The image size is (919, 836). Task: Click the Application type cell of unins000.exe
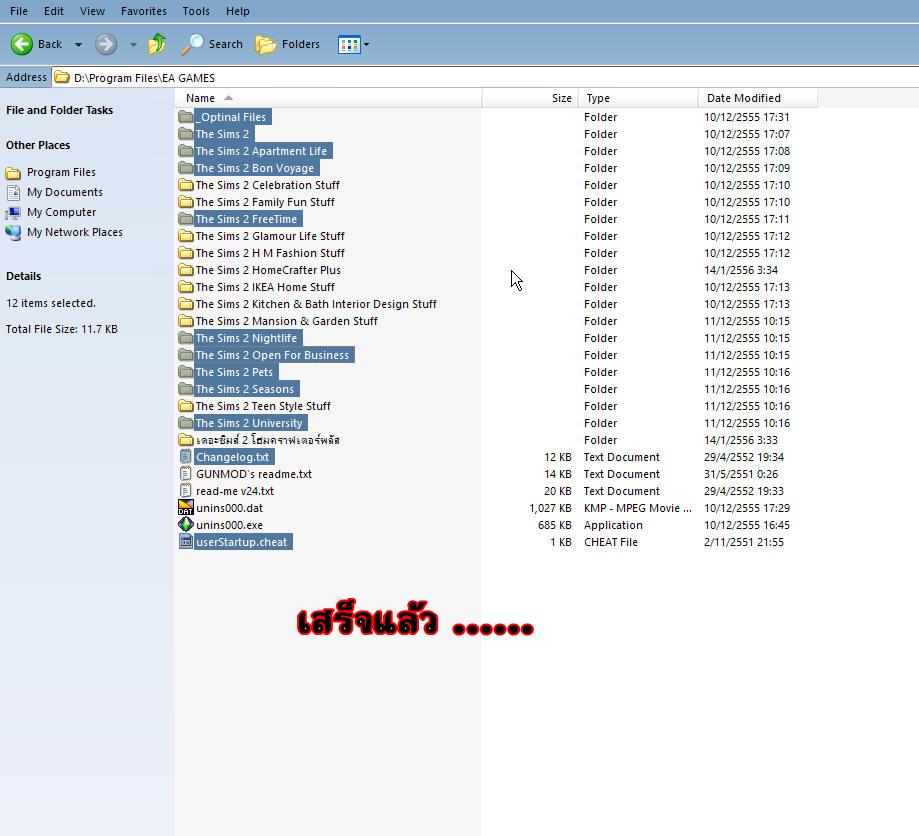(x=613, y=525)
